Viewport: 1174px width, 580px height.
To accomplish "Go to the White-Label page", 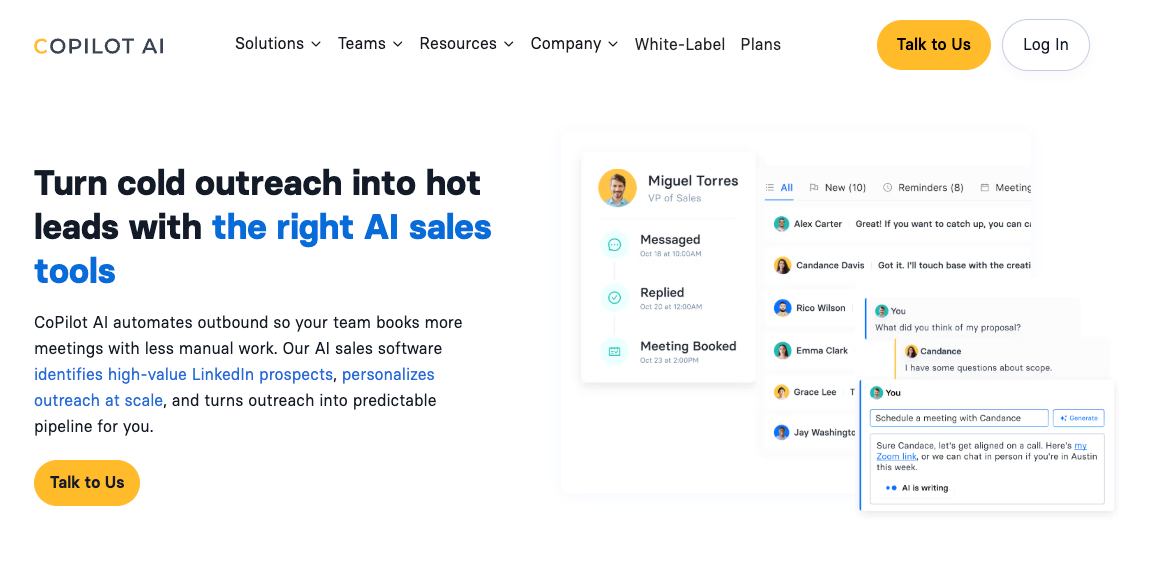I will pyautogui.click(x=680, y=45).
